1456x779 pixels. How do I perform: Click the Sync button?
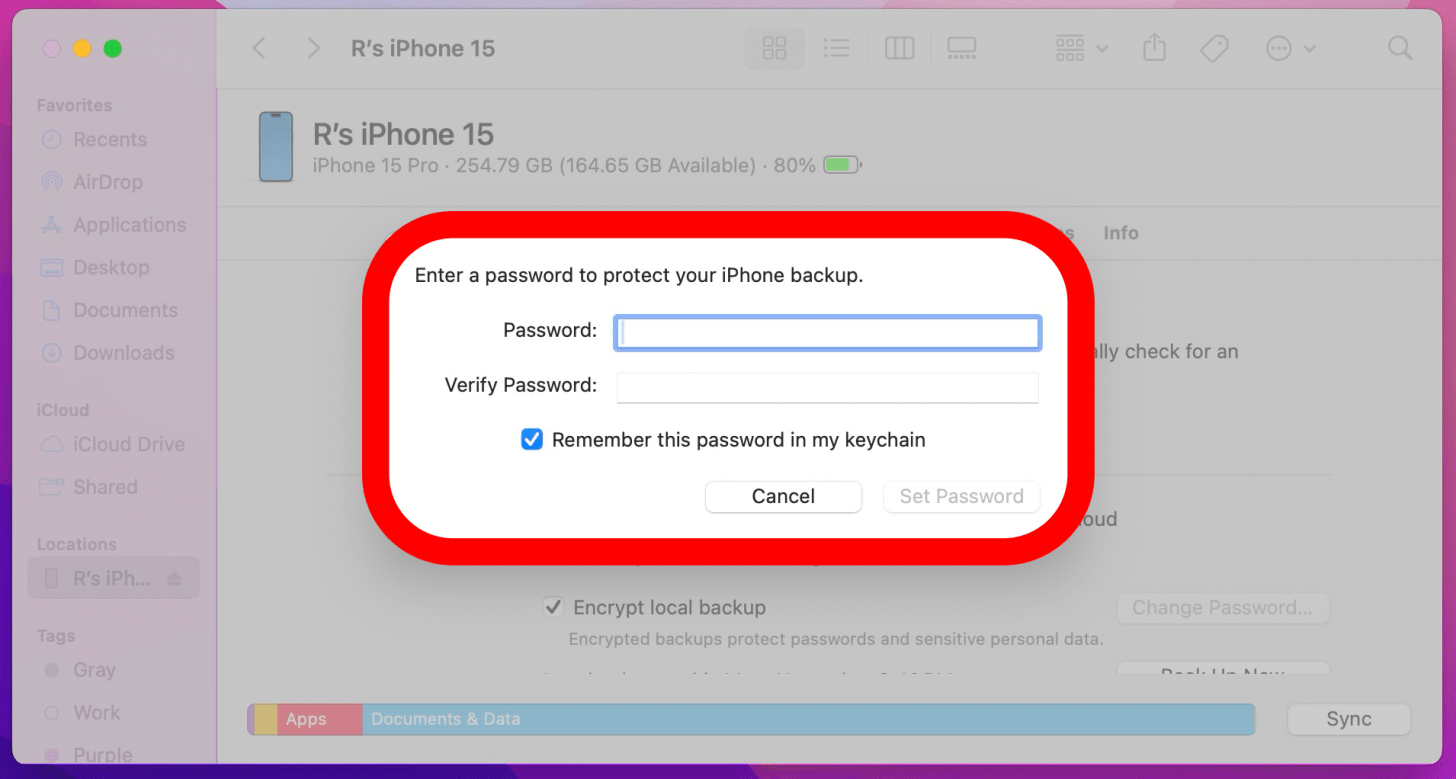point(1348,719)
